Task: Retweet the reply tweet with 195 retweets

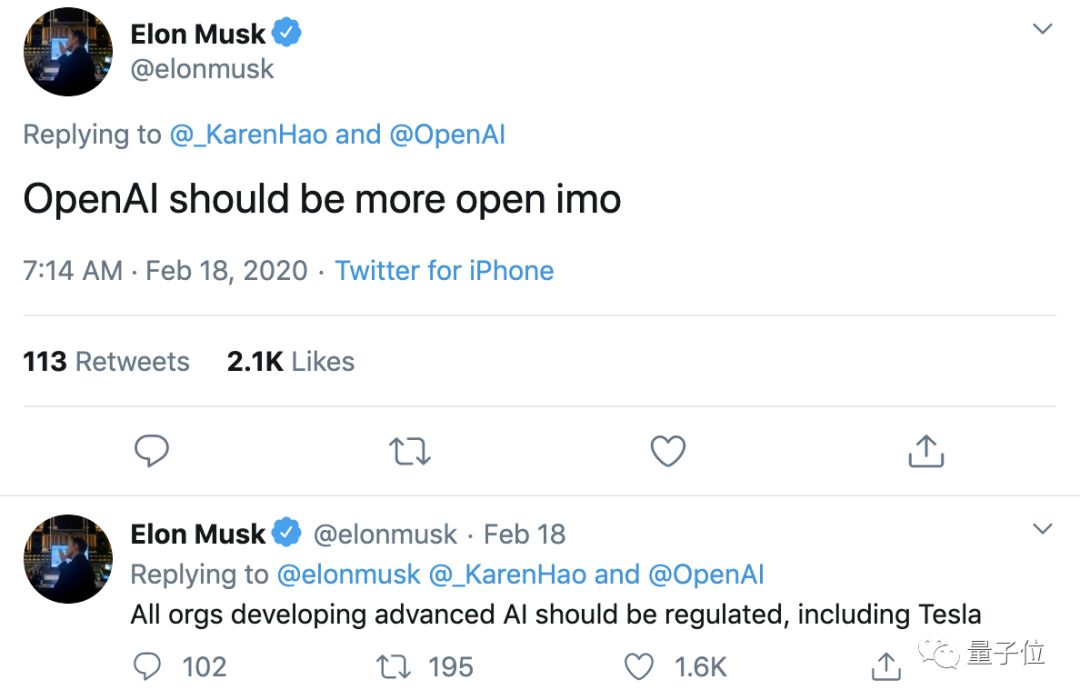Action: (395, 666)
